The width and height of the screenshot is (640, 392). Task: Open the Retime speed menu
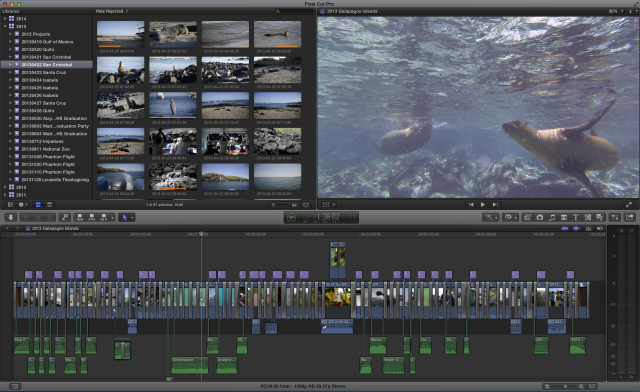tap(511, 217)
